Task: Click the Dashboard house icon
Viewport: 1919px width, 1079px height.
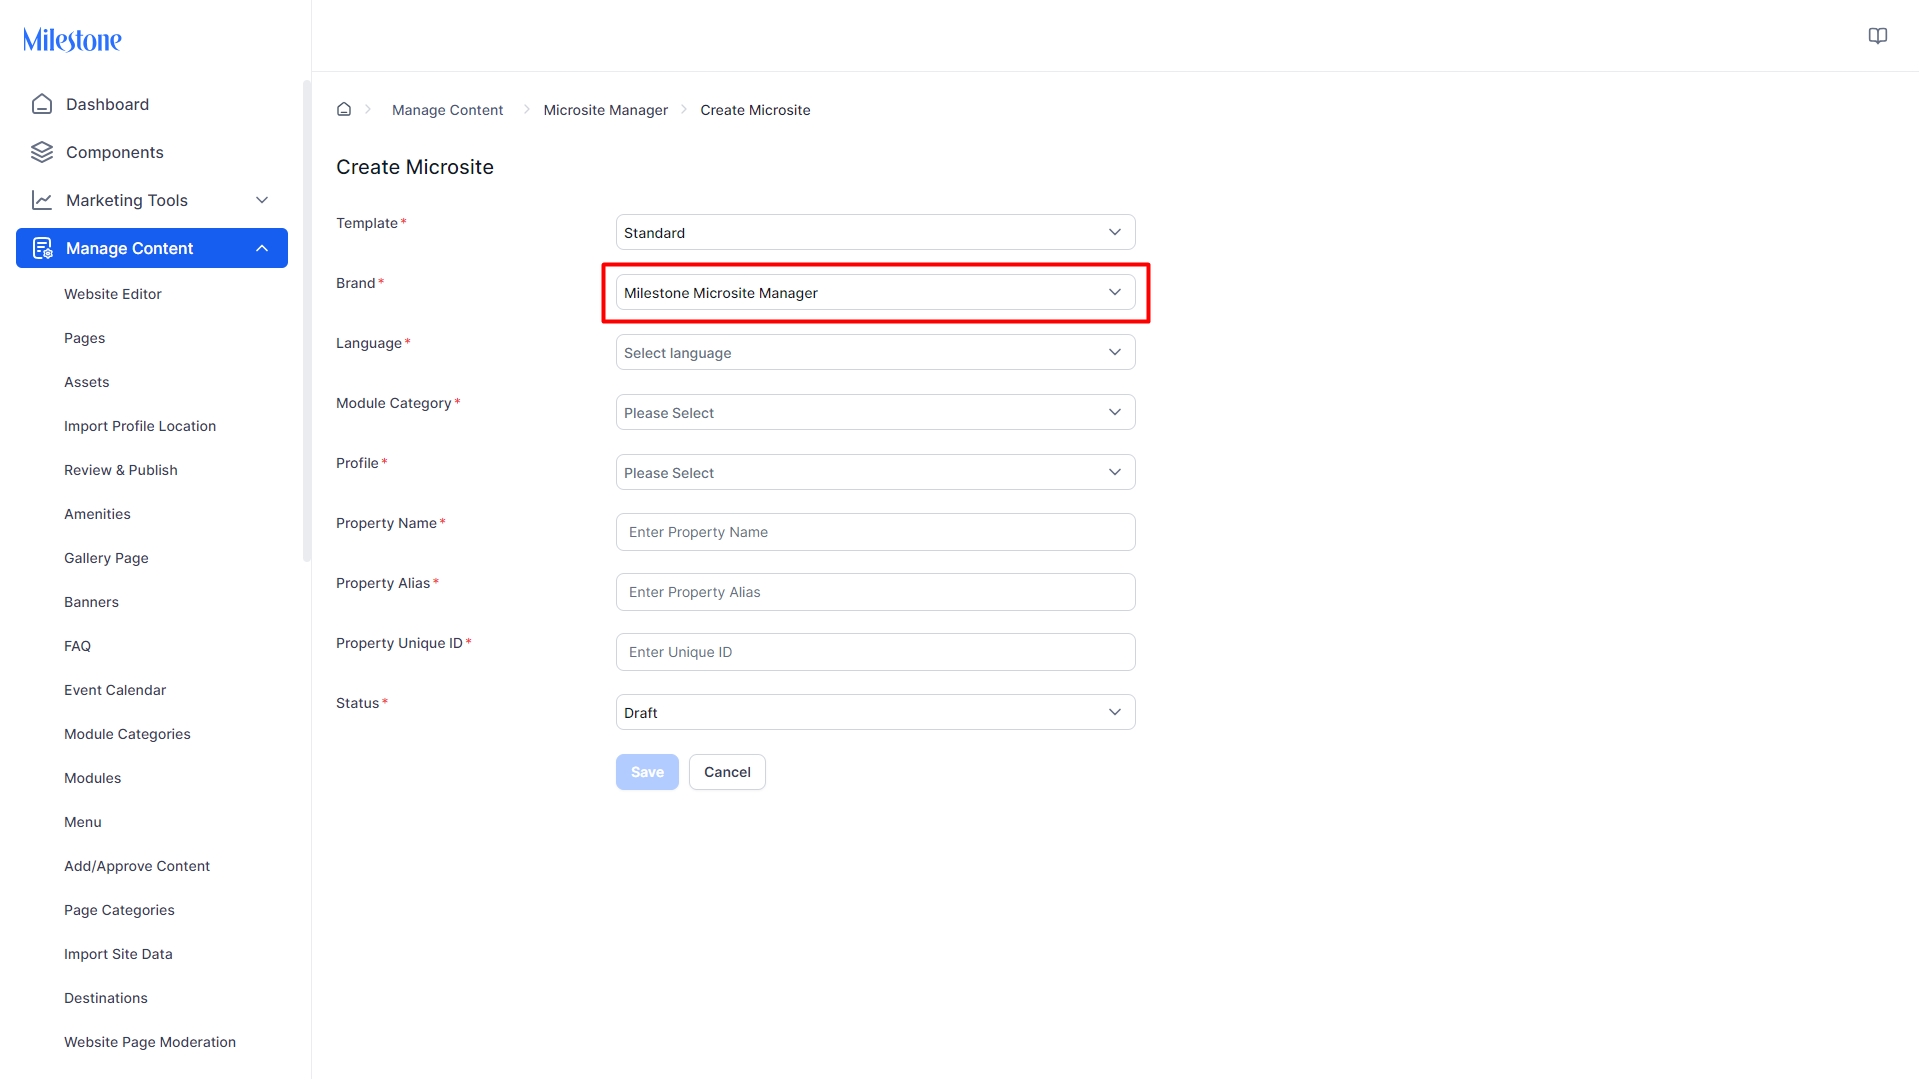Action: coord(42,104)
